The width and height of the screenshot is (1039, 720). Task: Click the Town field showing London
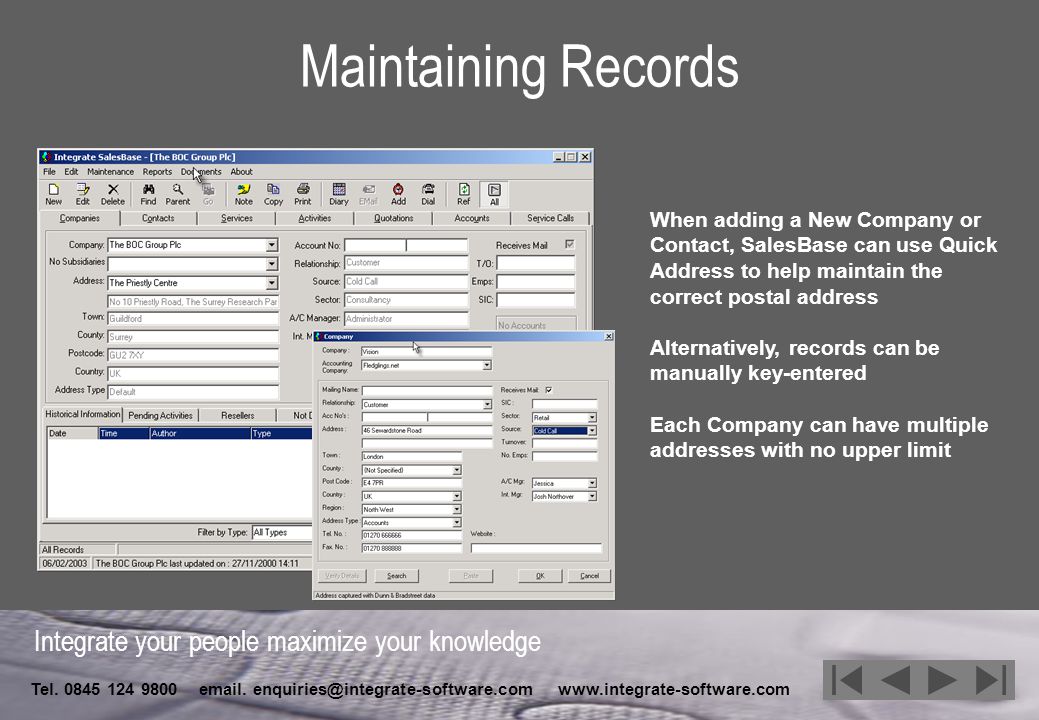[411, 456]
